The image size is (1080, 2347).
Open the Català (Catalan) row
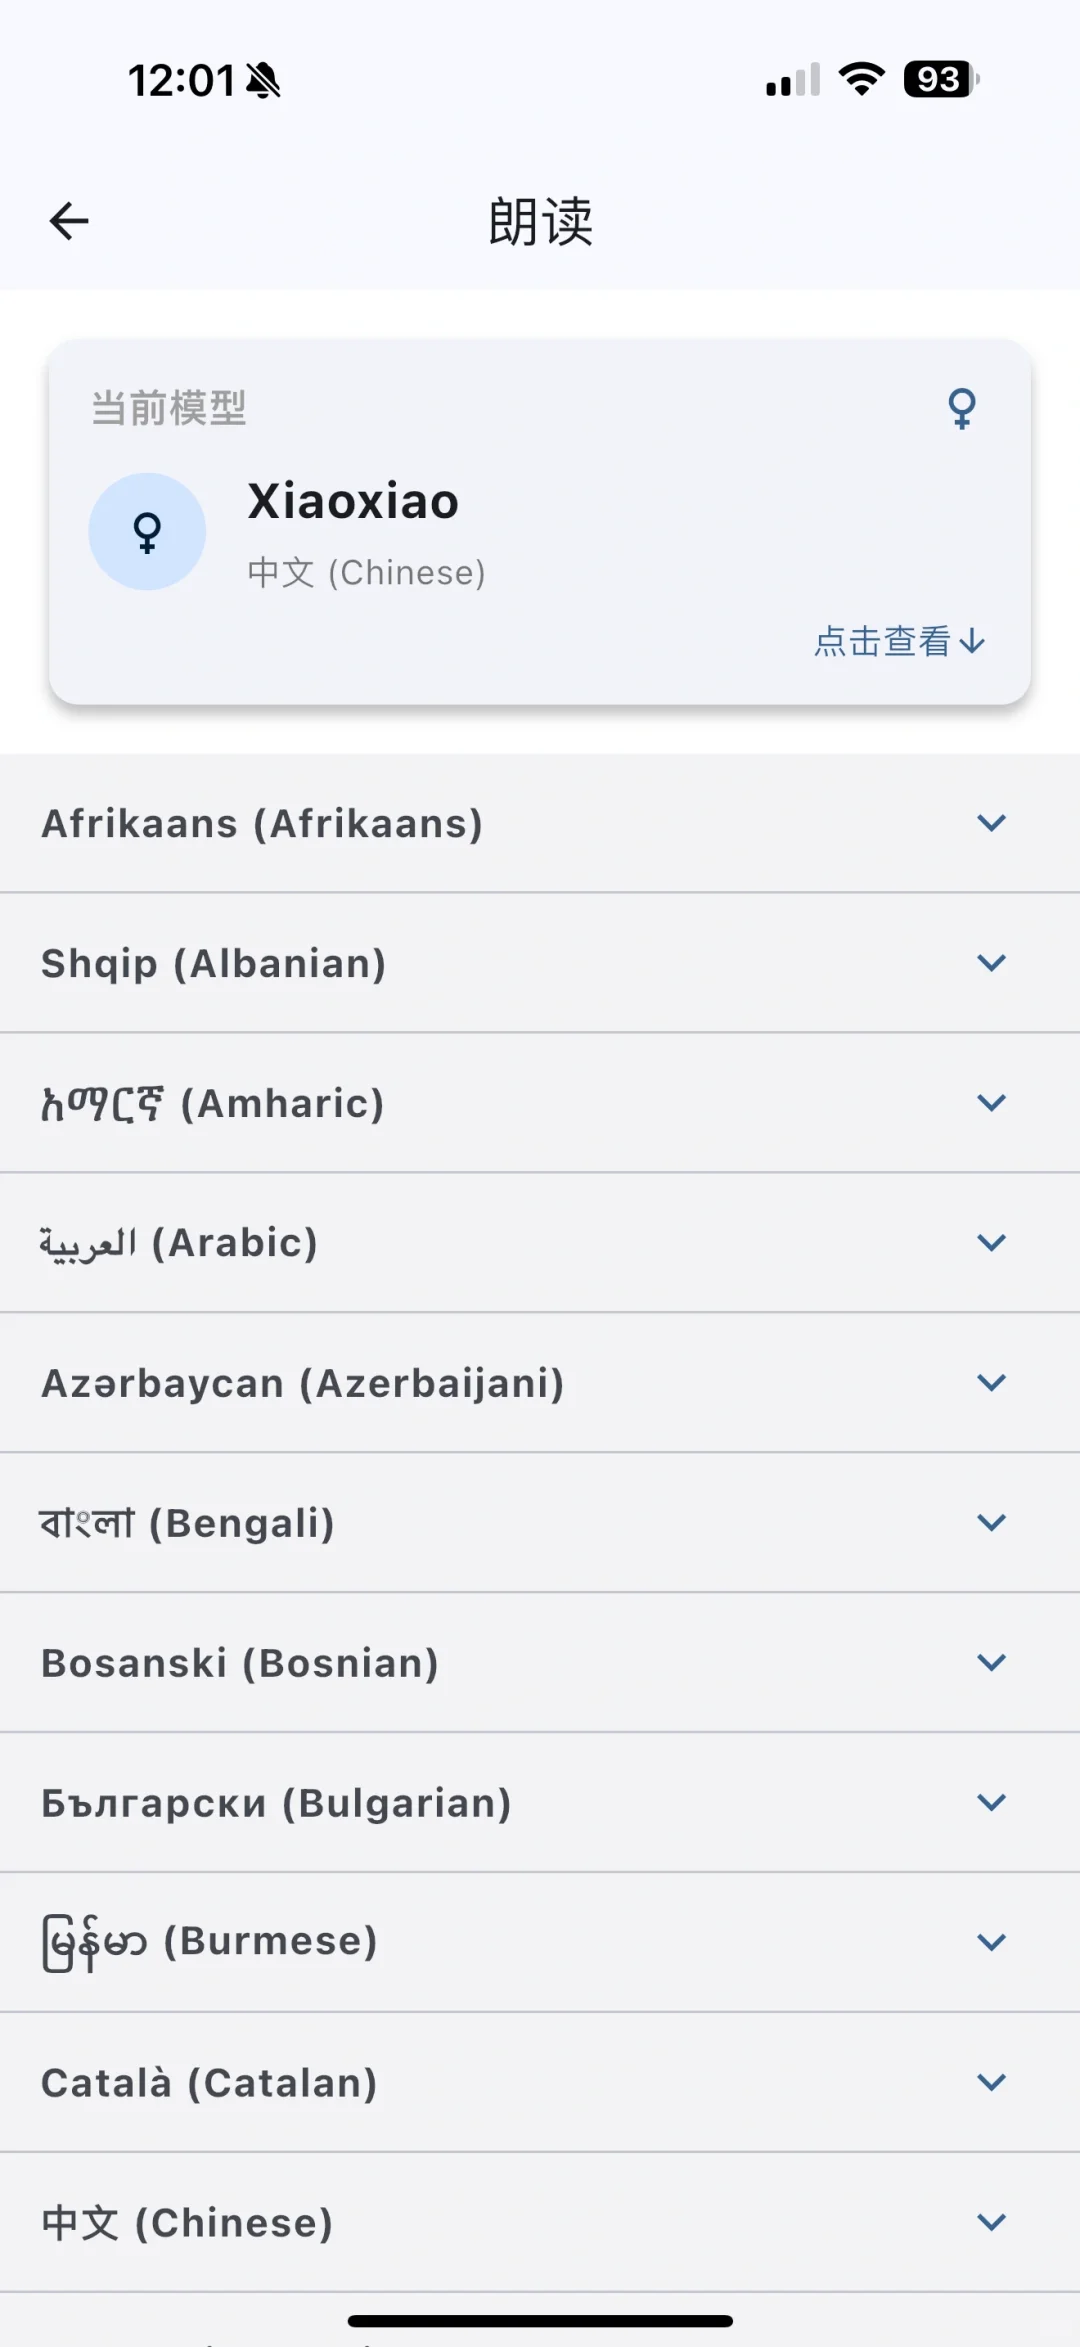(540, 2083)
